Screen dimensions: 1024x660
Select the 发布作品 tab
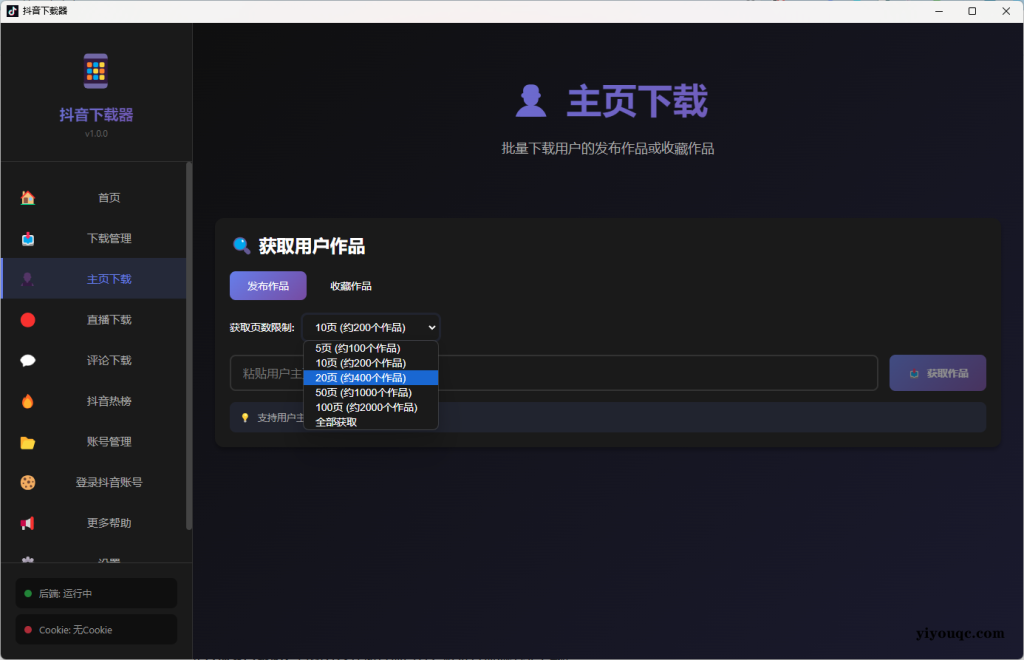[x=268, y=285]
